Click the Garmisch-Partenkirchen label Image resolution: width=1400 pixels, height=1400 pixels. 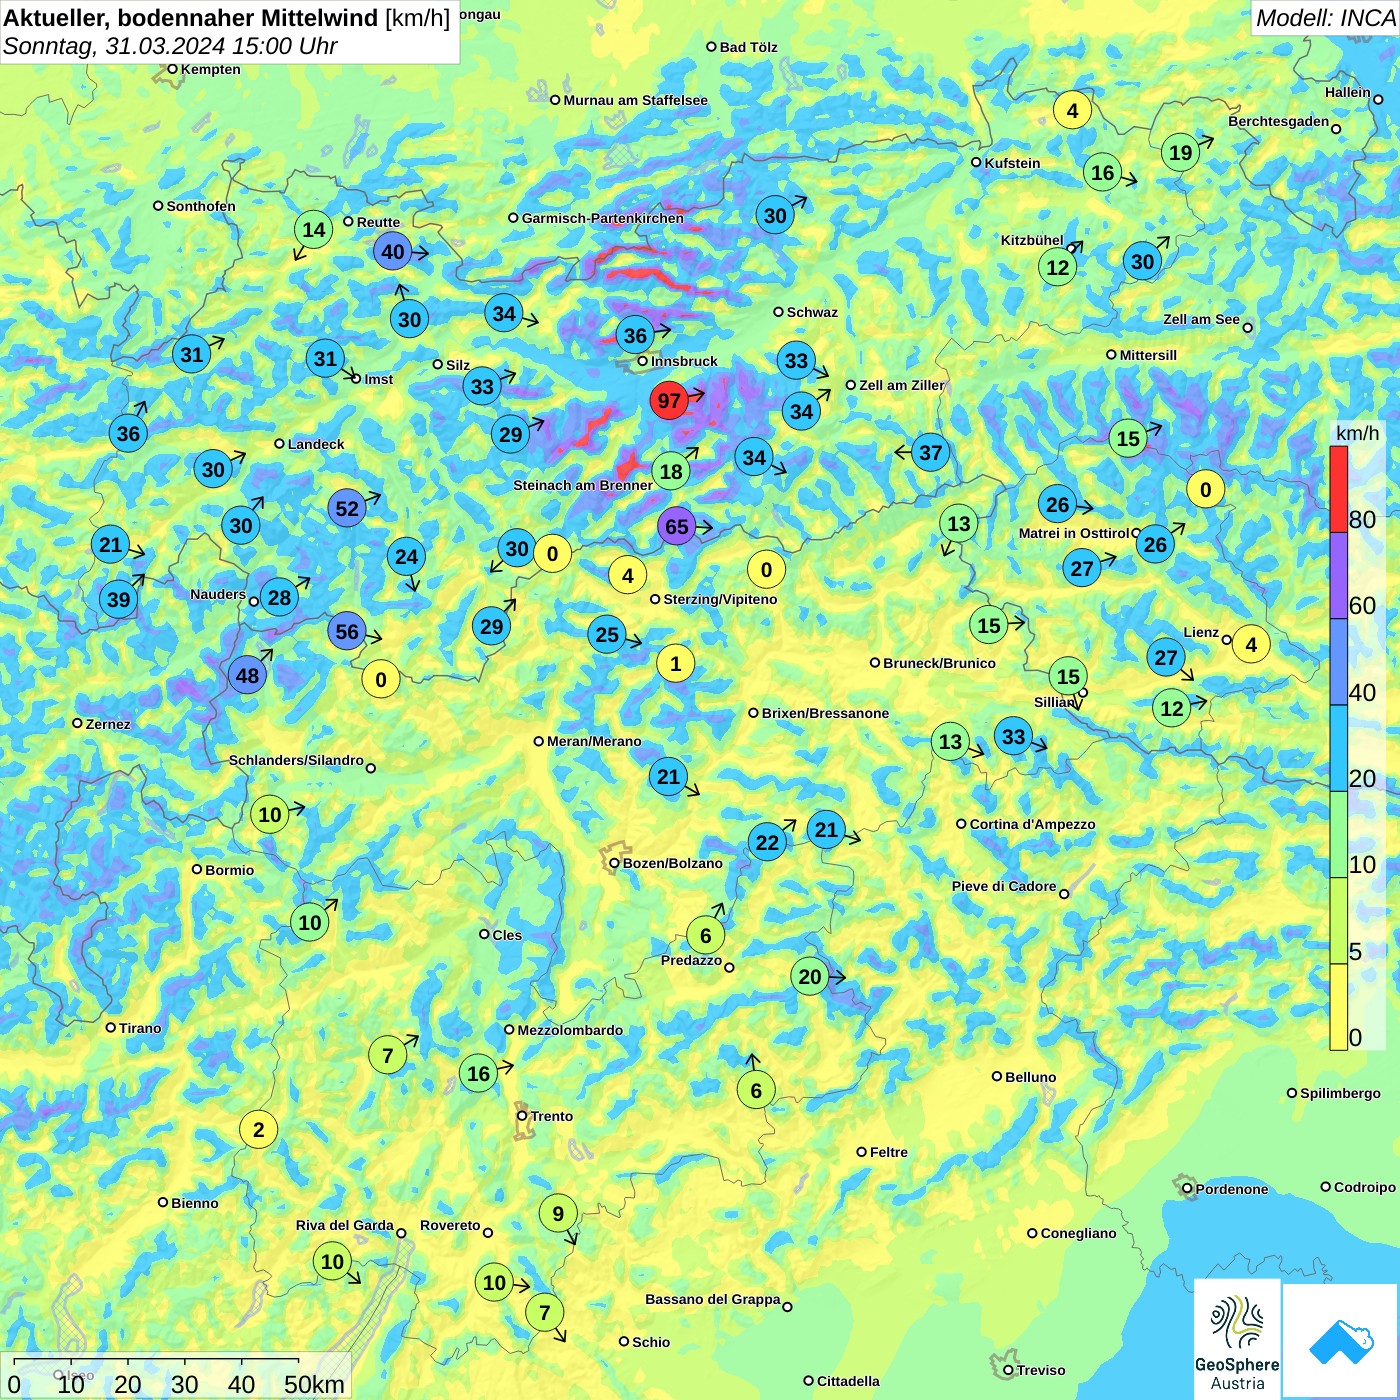(x=603, y=218)
